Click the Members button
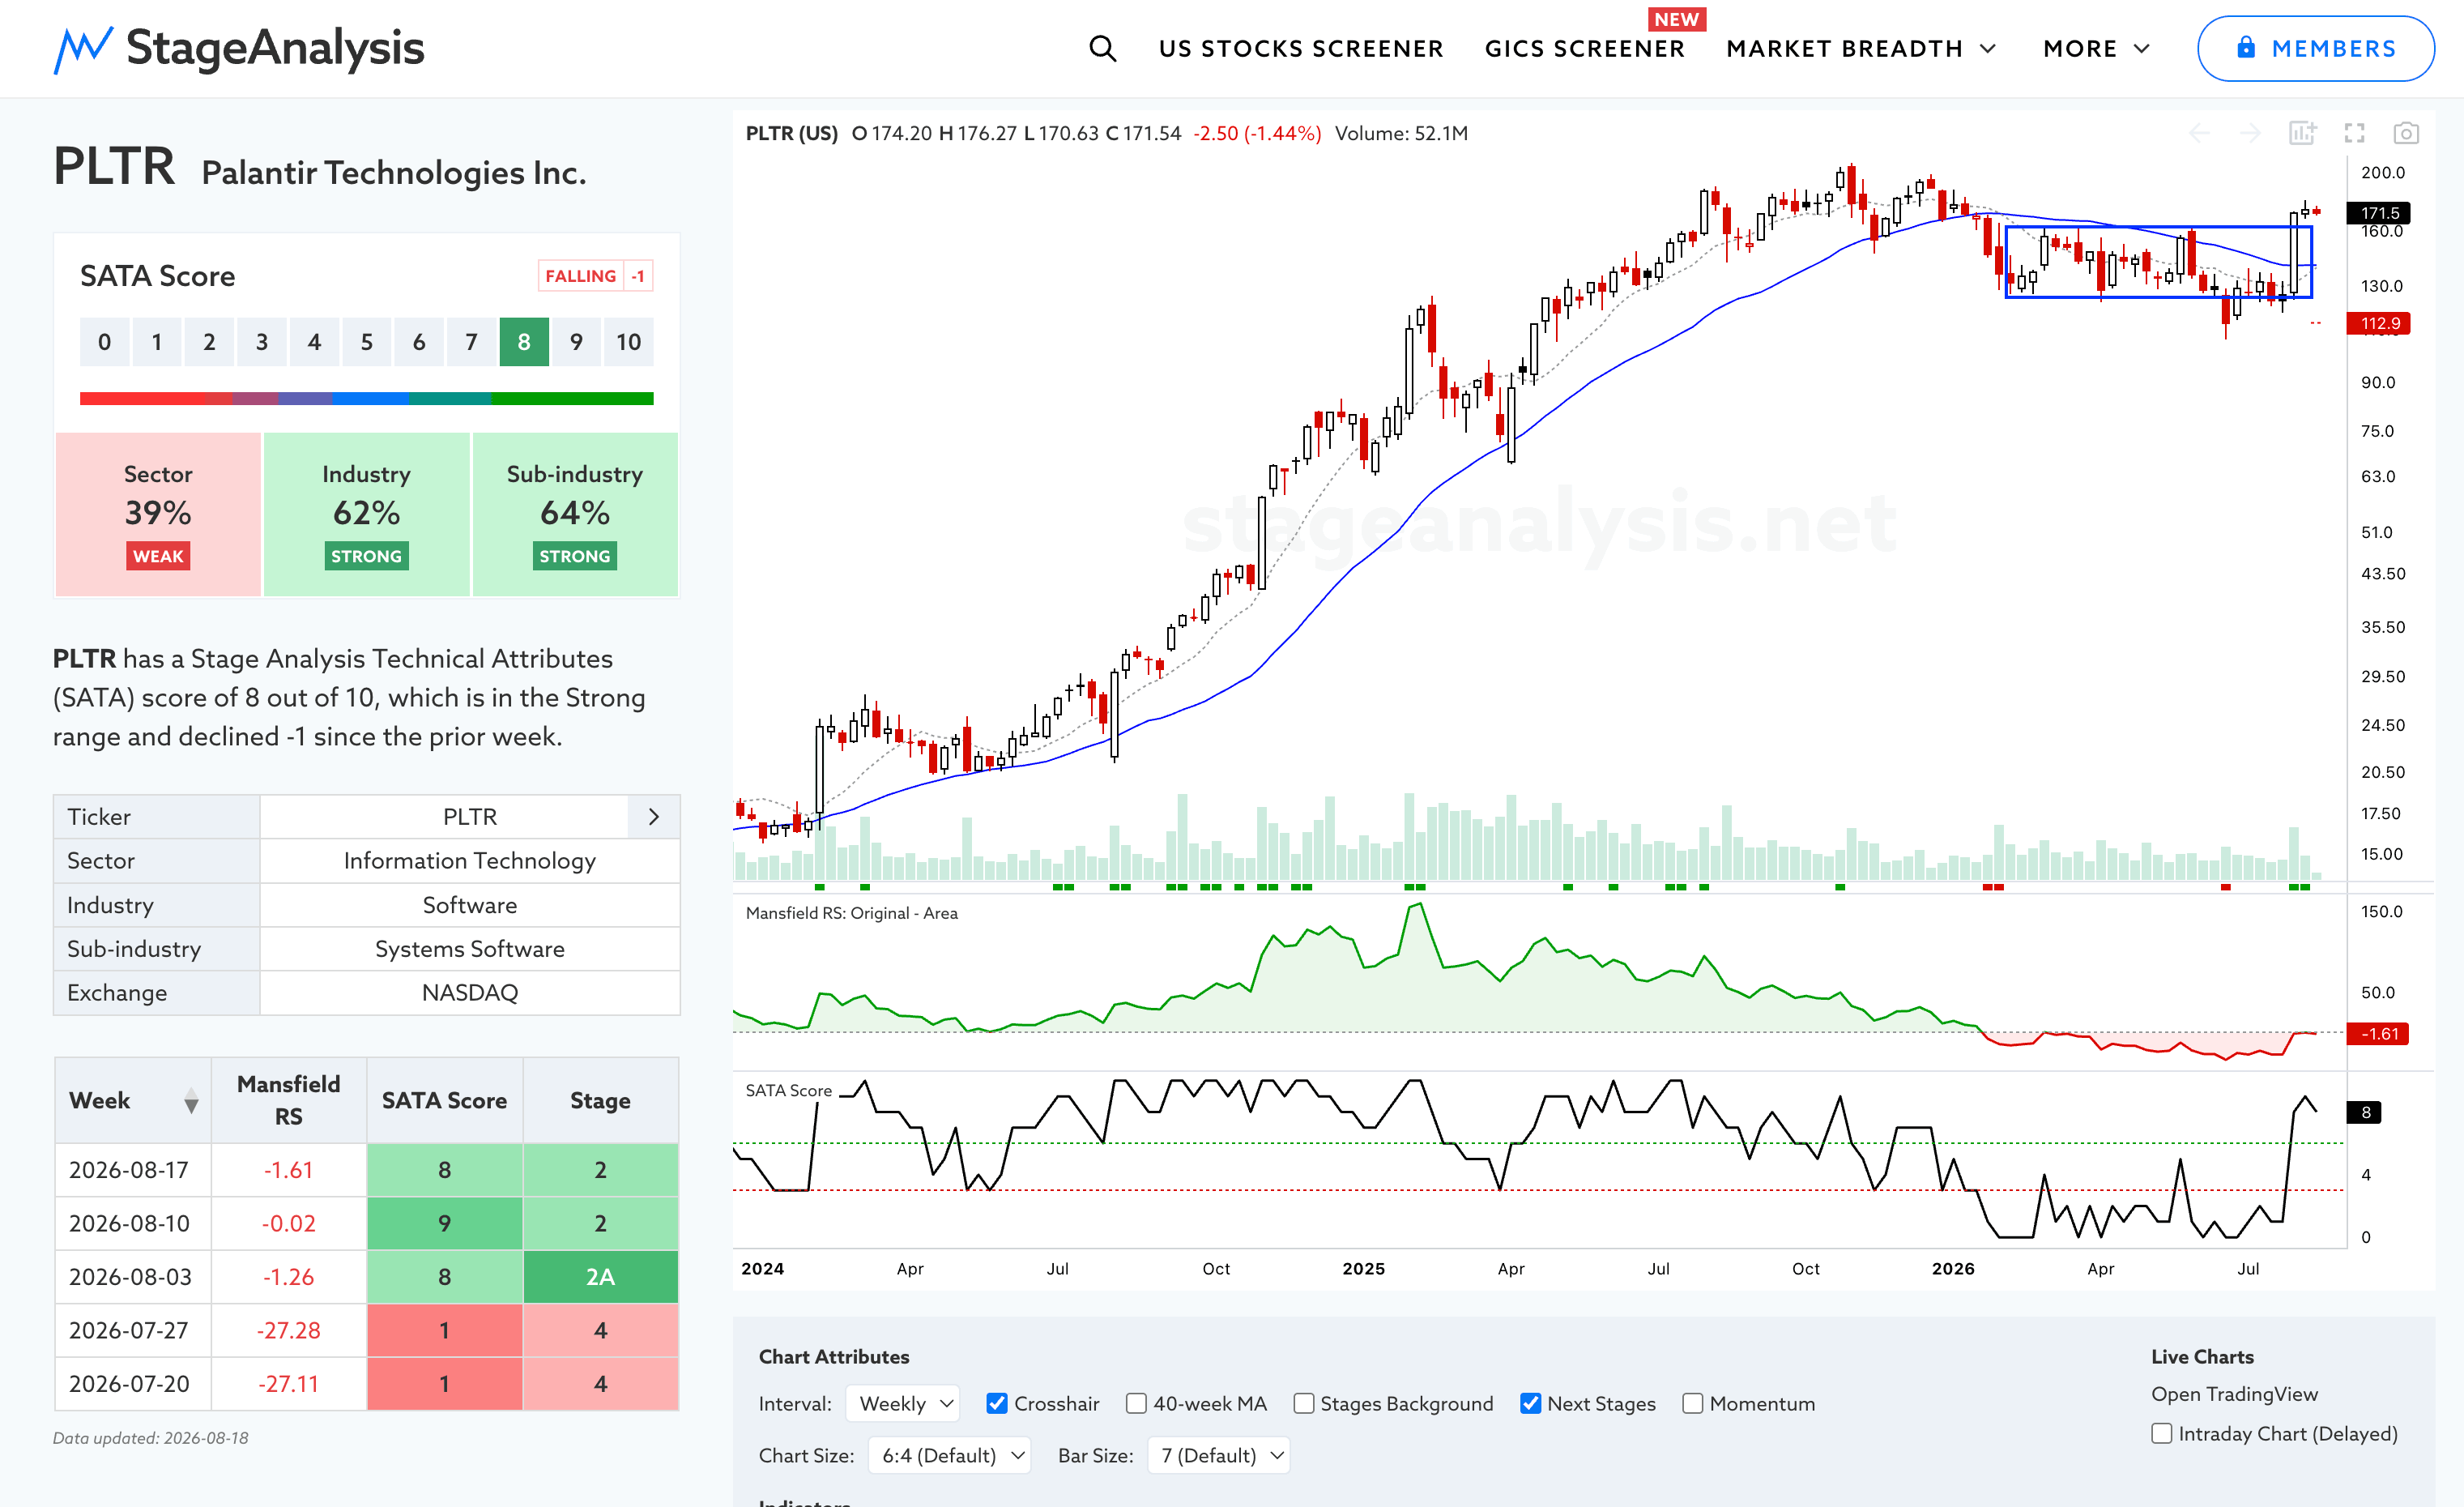Screen dimensions: 2464x1507 tap(2315, 48)
